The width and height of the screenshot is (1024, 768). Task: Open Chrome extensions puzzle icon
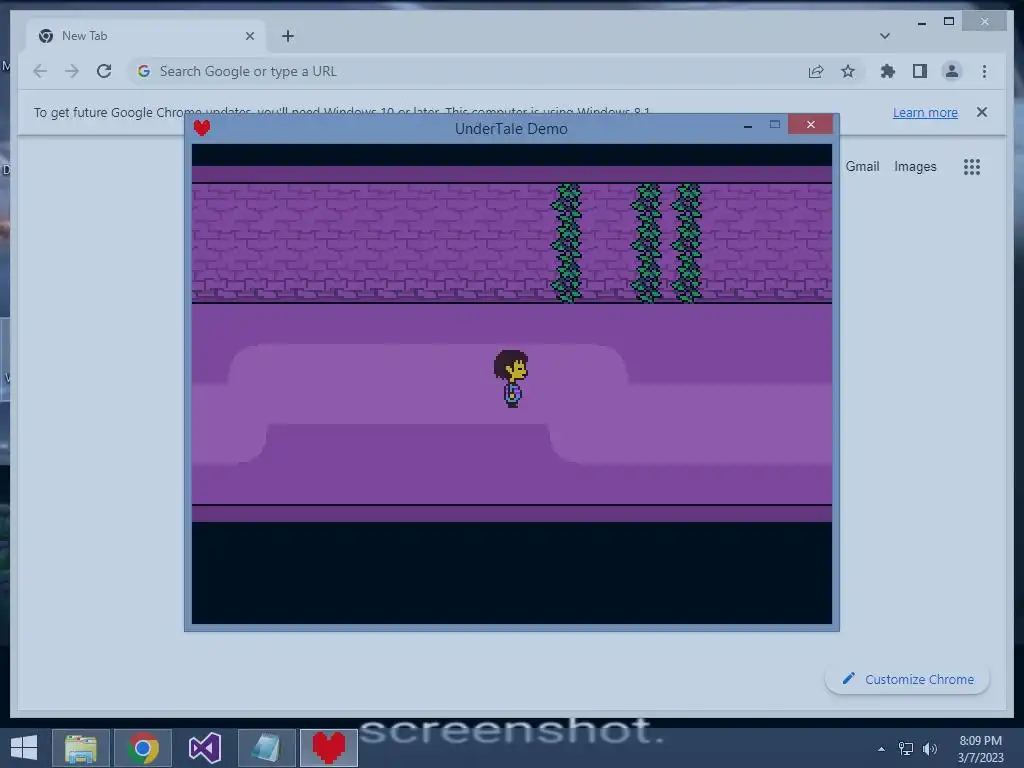(888, 71)
